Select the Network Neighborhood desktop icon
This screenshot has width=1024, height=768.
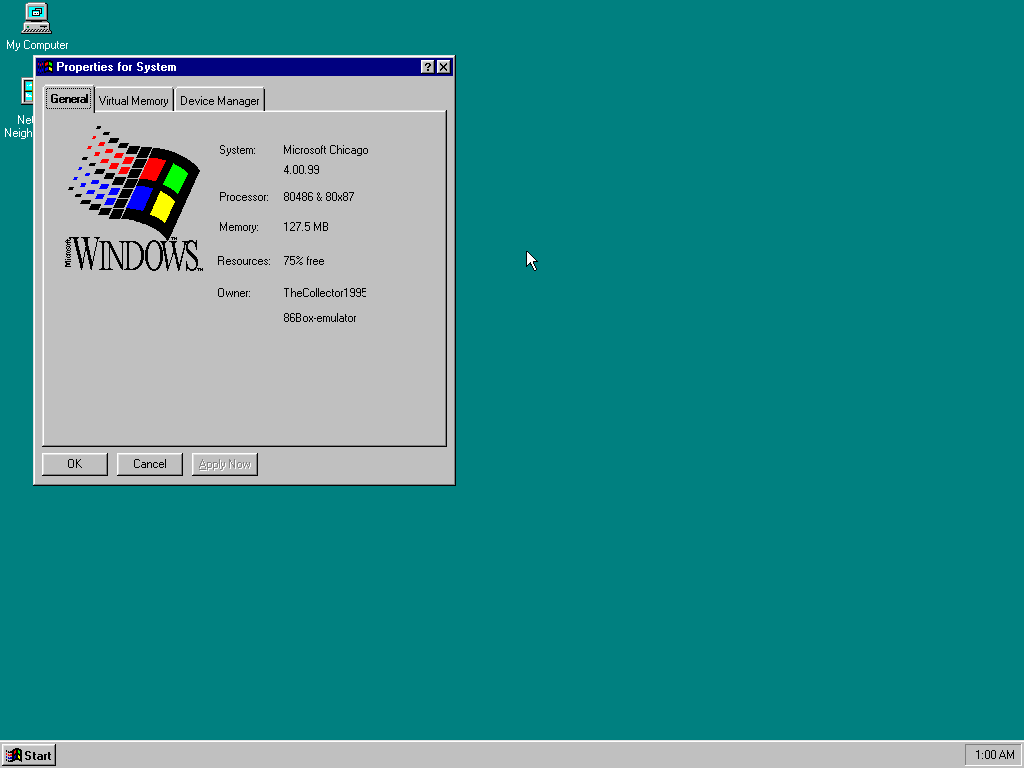pos(18,108)
